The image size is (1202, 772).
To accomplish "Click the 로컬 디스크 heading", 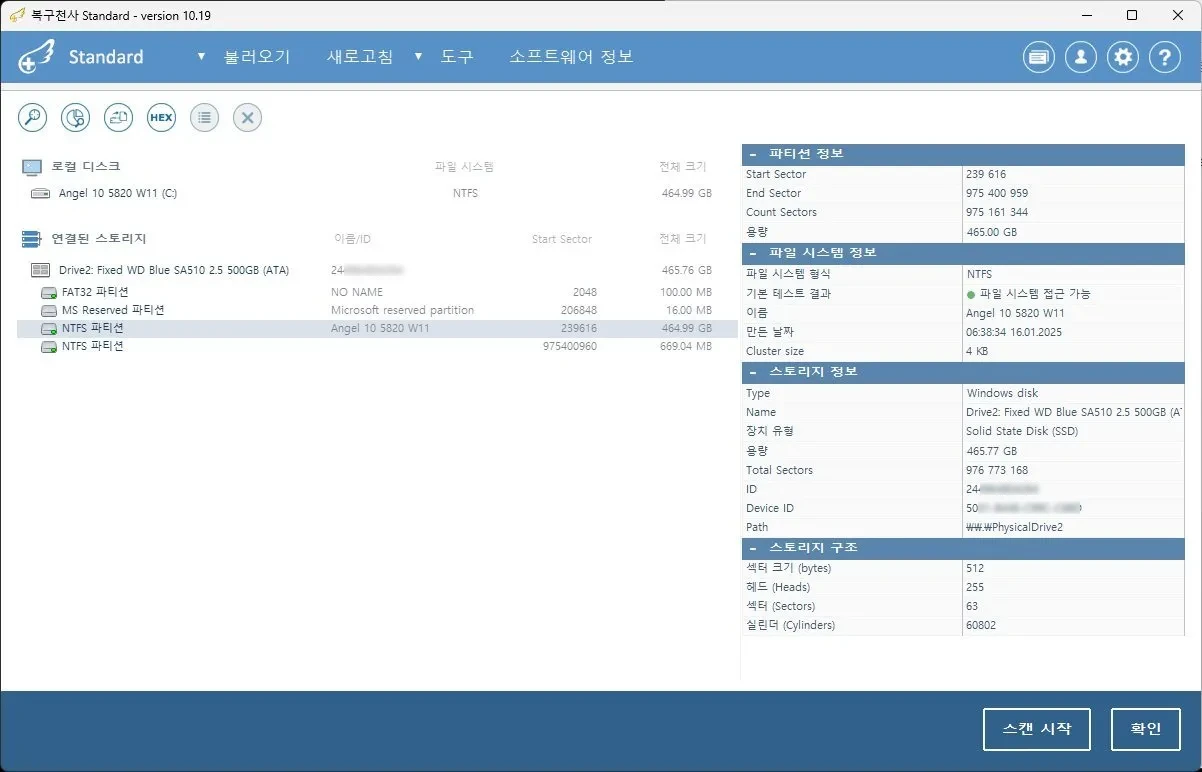I will pos(86,166).
